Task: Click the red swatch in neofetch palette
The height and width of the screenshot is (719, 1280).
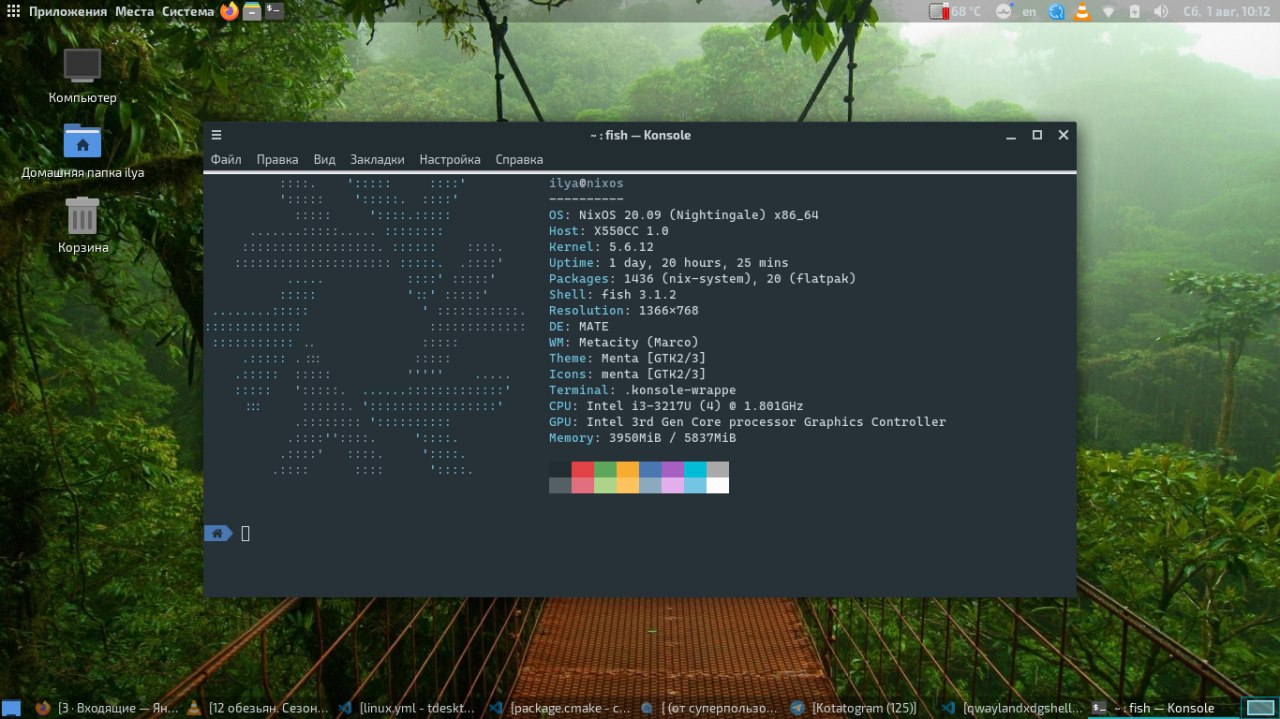Action: pos(583,469)
